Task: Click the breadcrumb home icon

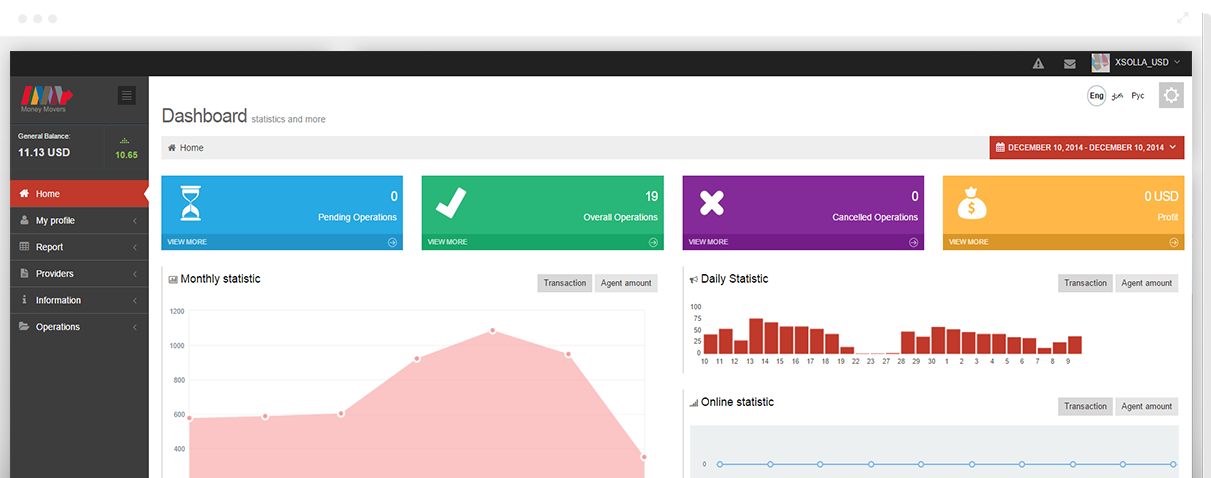Action: click(x=172, y=148)
